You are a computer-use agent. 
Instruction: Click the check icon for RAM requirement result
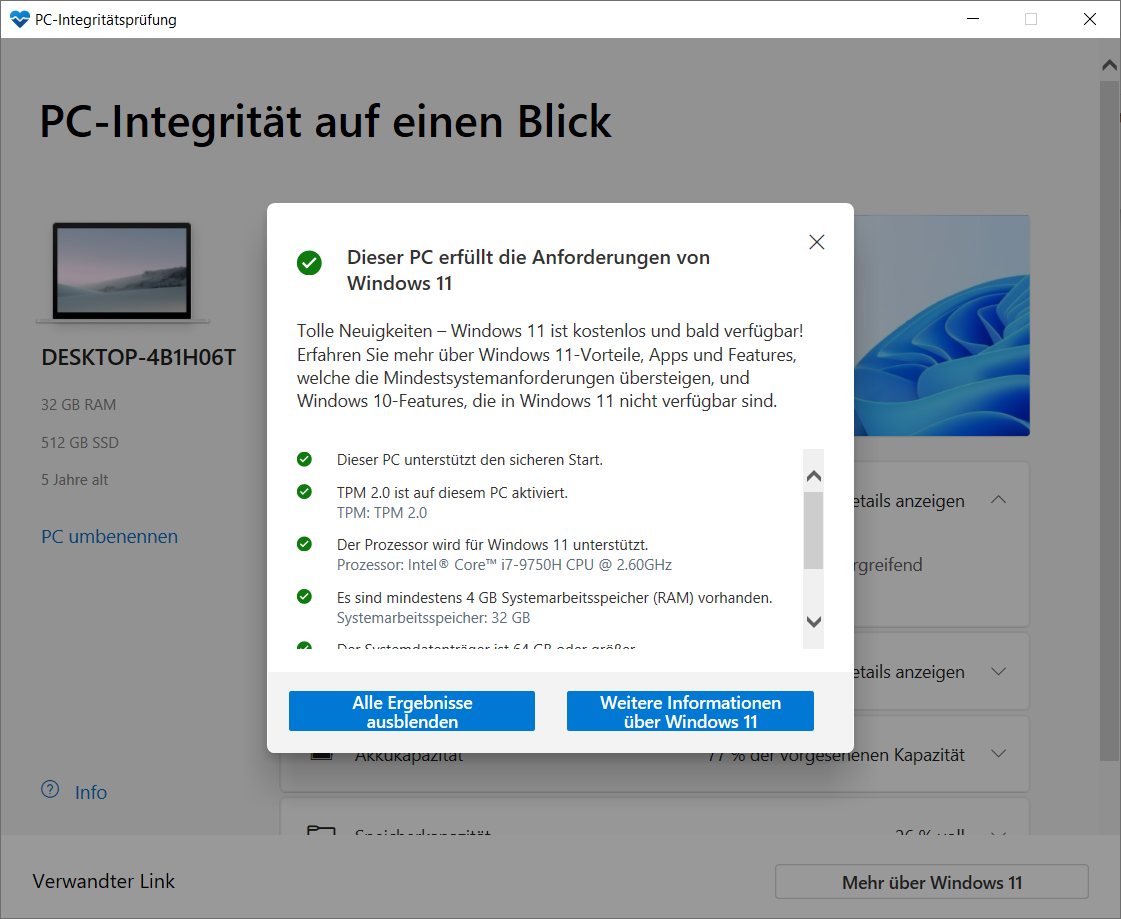[x=305, y=596]
